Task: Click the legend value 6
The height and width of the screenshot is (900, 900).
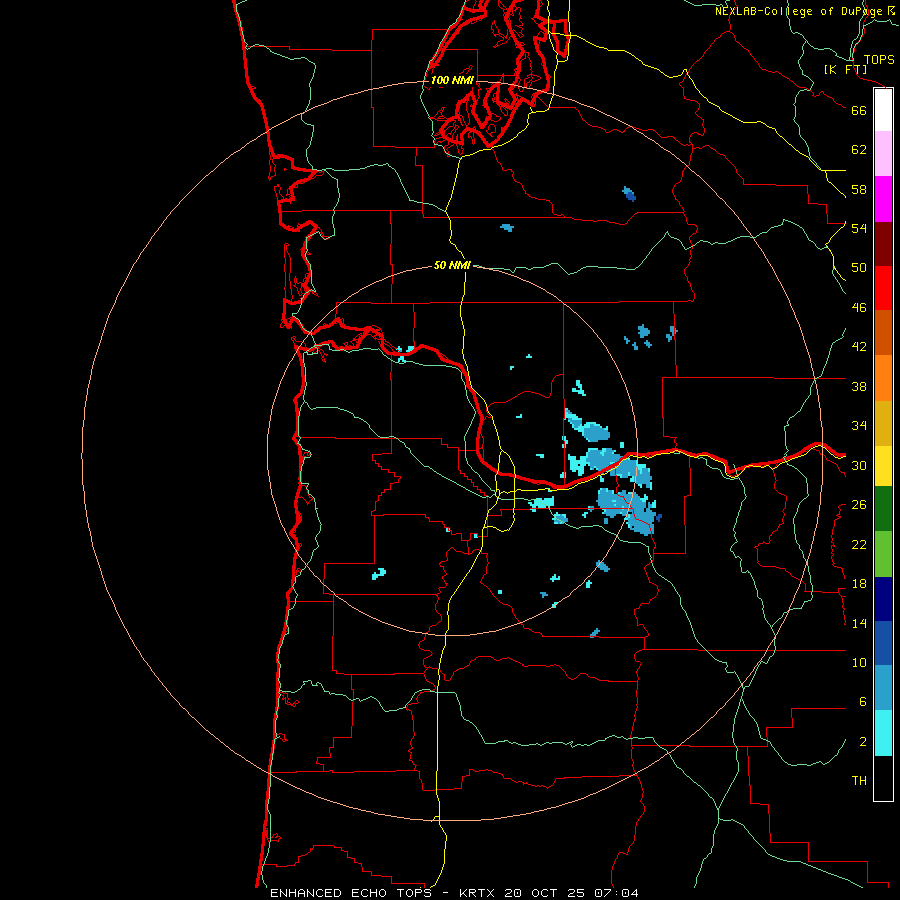Action: click(x=863, y=702)
